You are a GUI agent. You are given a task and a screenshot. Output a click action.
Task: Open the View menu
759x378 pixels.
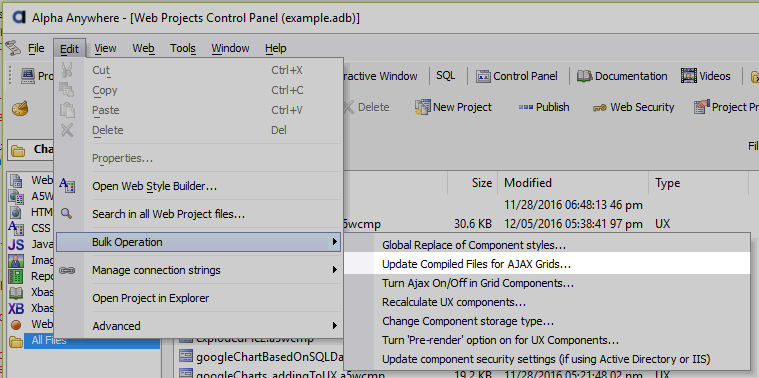click(105, 48)
